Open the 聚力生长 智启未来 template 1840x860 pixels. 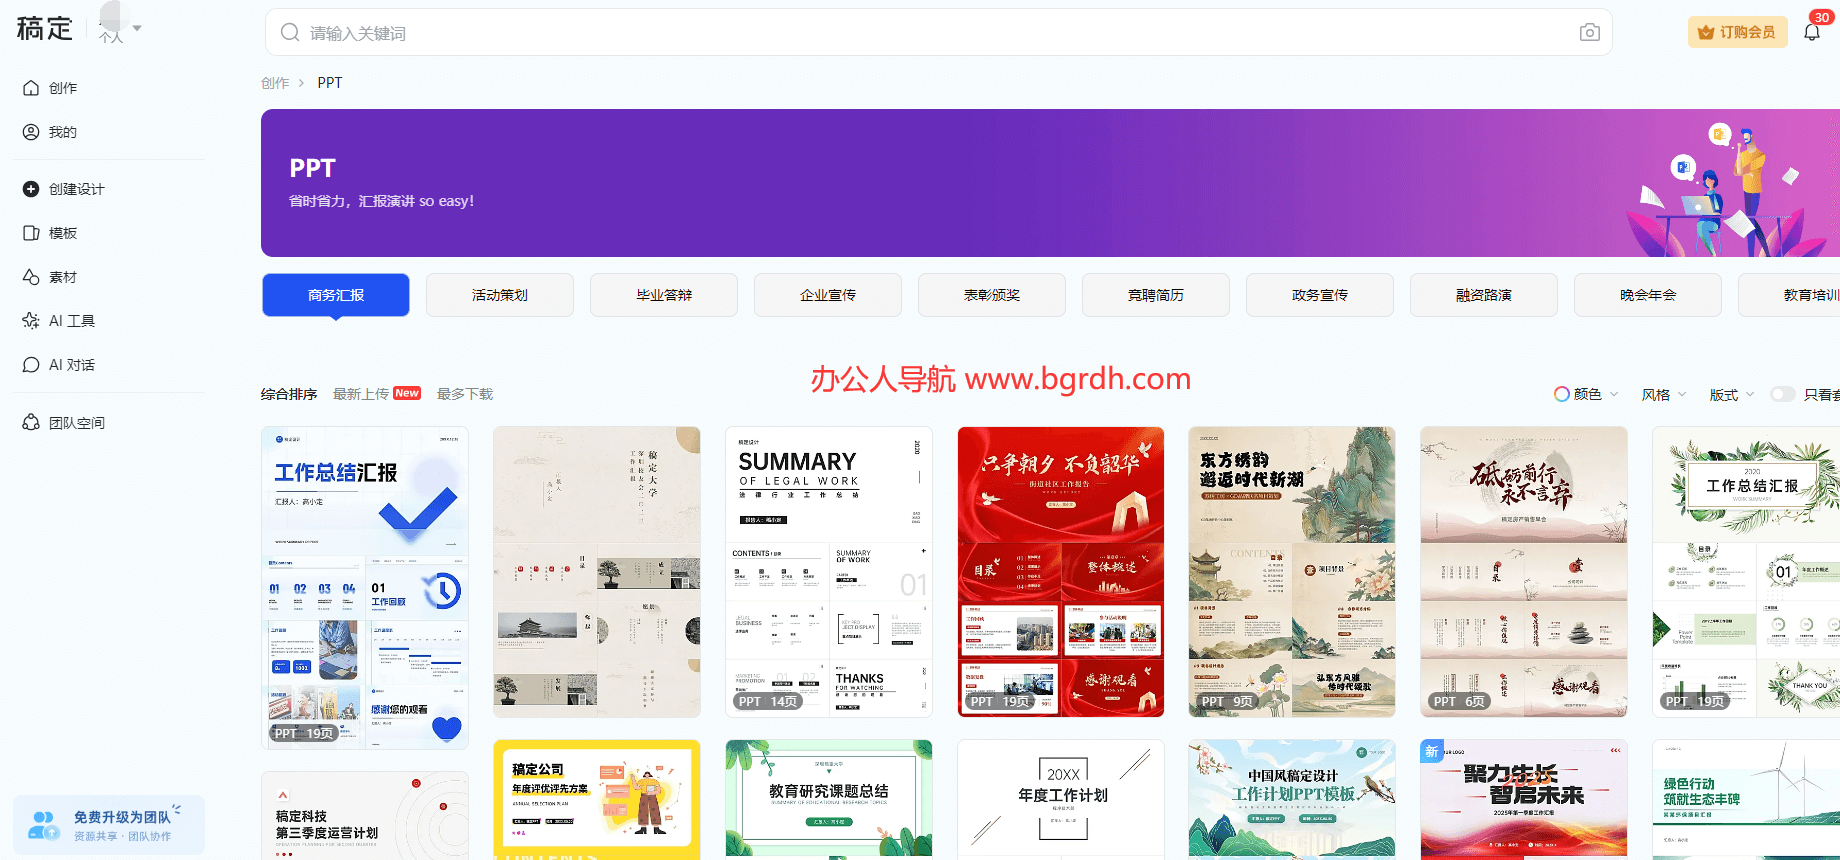[x=1524, y=800]
